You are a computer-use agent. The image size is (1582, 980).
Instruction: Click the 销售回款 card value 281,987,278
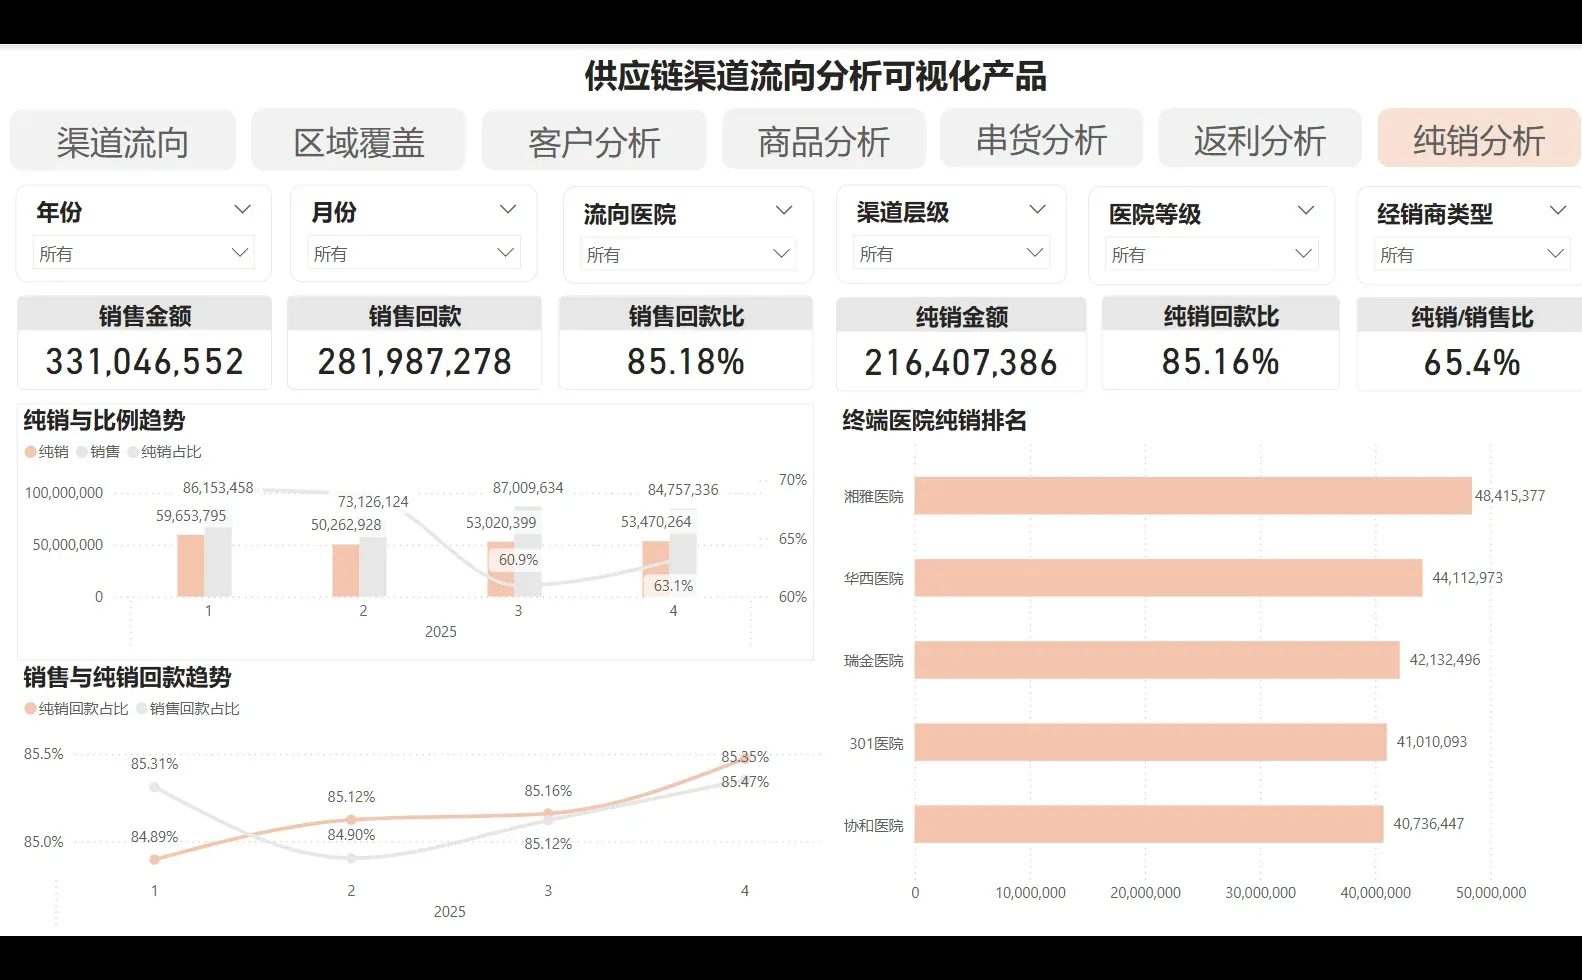coord(414,361)
